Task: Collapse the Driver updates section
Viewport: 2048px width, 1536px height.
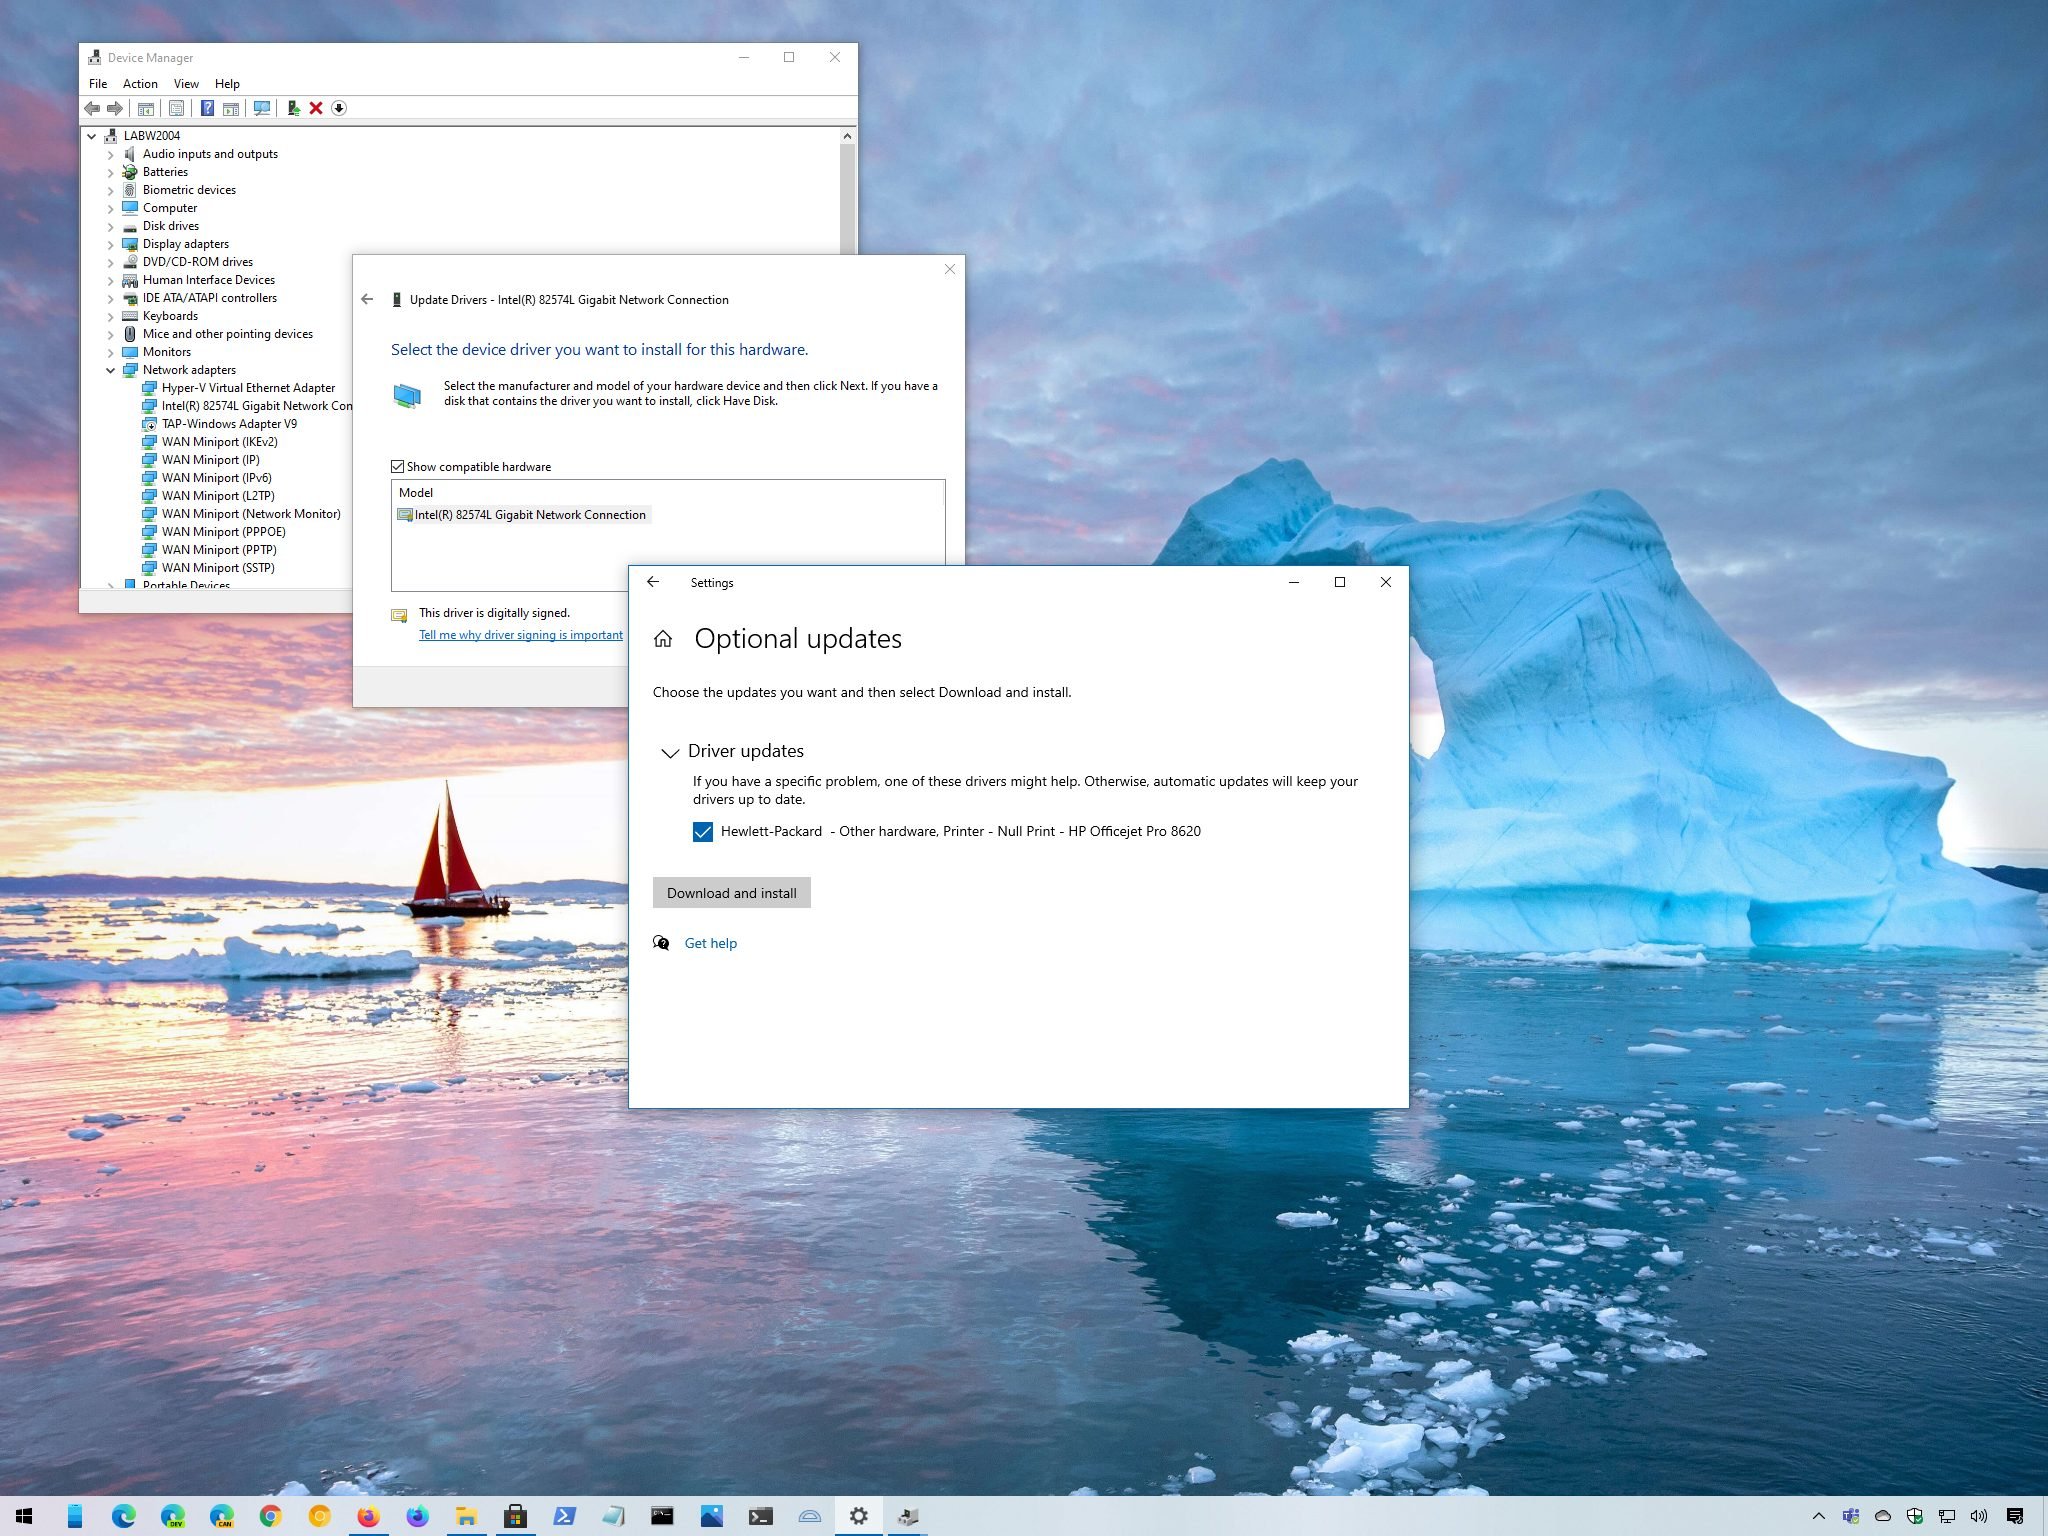Action: pos(670,752)
